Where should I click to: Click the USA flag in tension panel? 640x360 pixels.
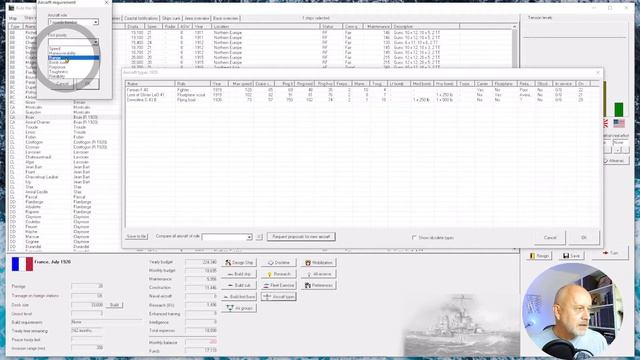point(619,123)
